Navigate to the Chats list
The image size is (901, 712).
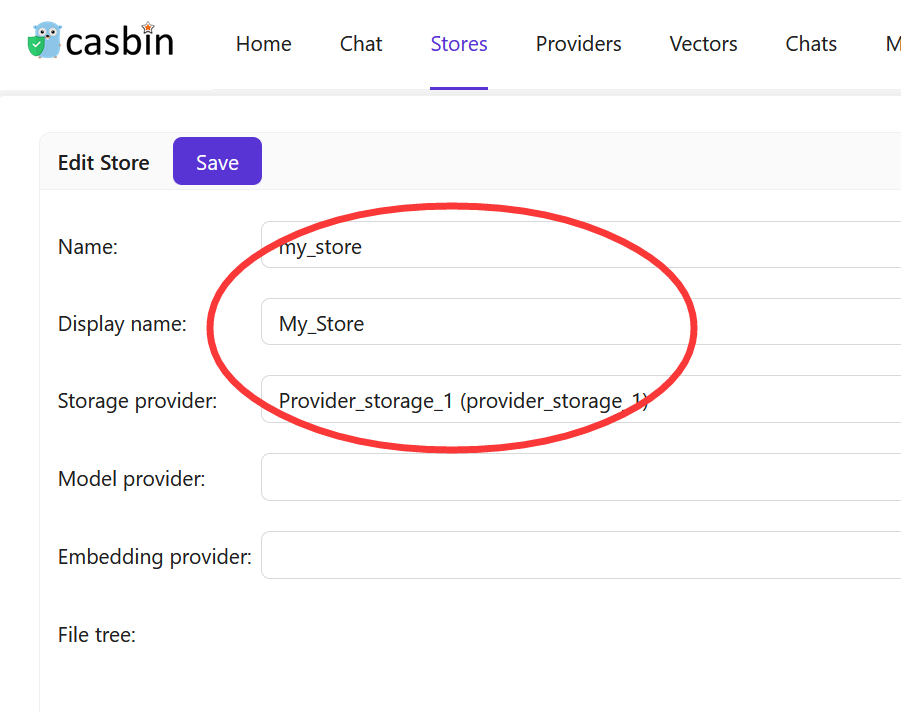click(x=810, y=44)
